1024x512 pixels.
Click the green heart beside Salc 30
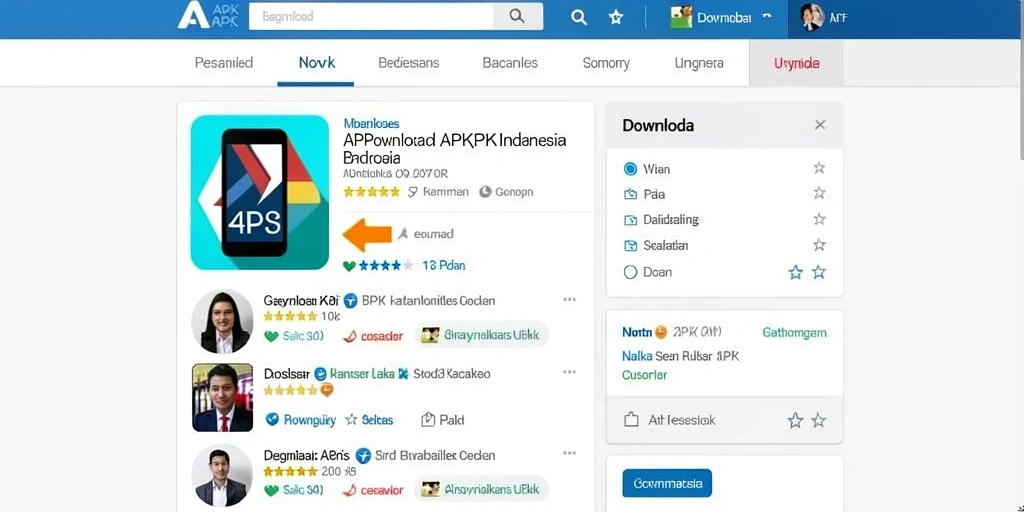click(x=271, y=336)
